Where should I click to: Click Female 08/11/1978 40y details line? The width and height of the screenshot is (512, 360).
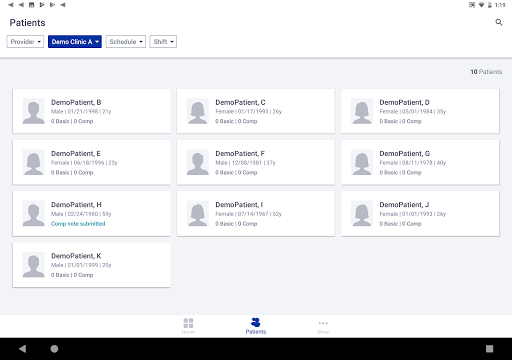pos(413,163)
